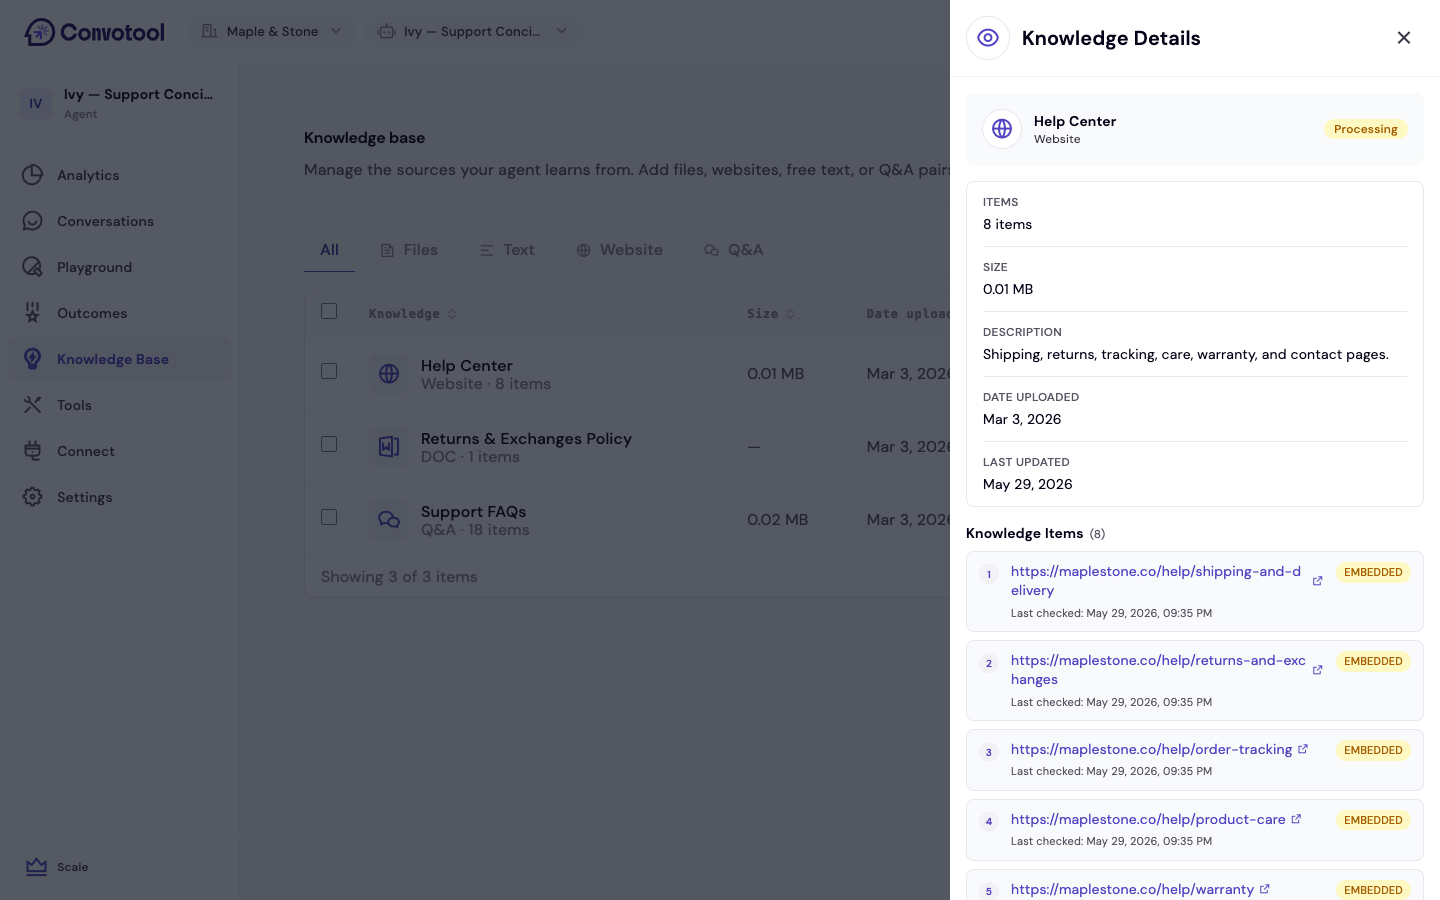Screen dimensions: 1440x900
Task: Open product-care external link icon
Action: [x=1296, y=819]
